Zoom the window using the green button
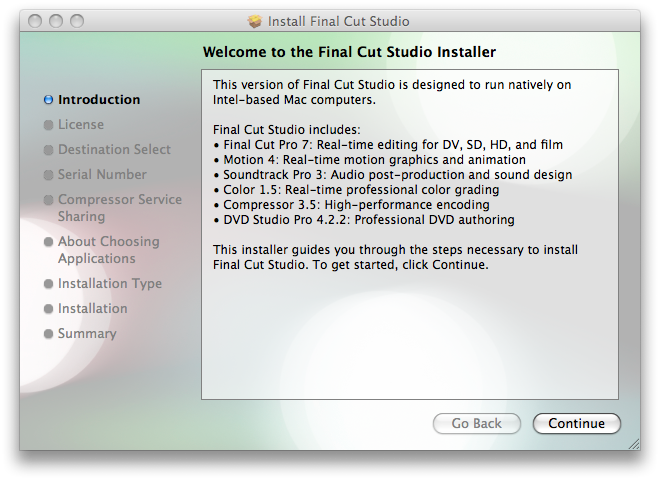Viewport: 660px width, 480px height. pyautogui.click(x=76, y=21)
